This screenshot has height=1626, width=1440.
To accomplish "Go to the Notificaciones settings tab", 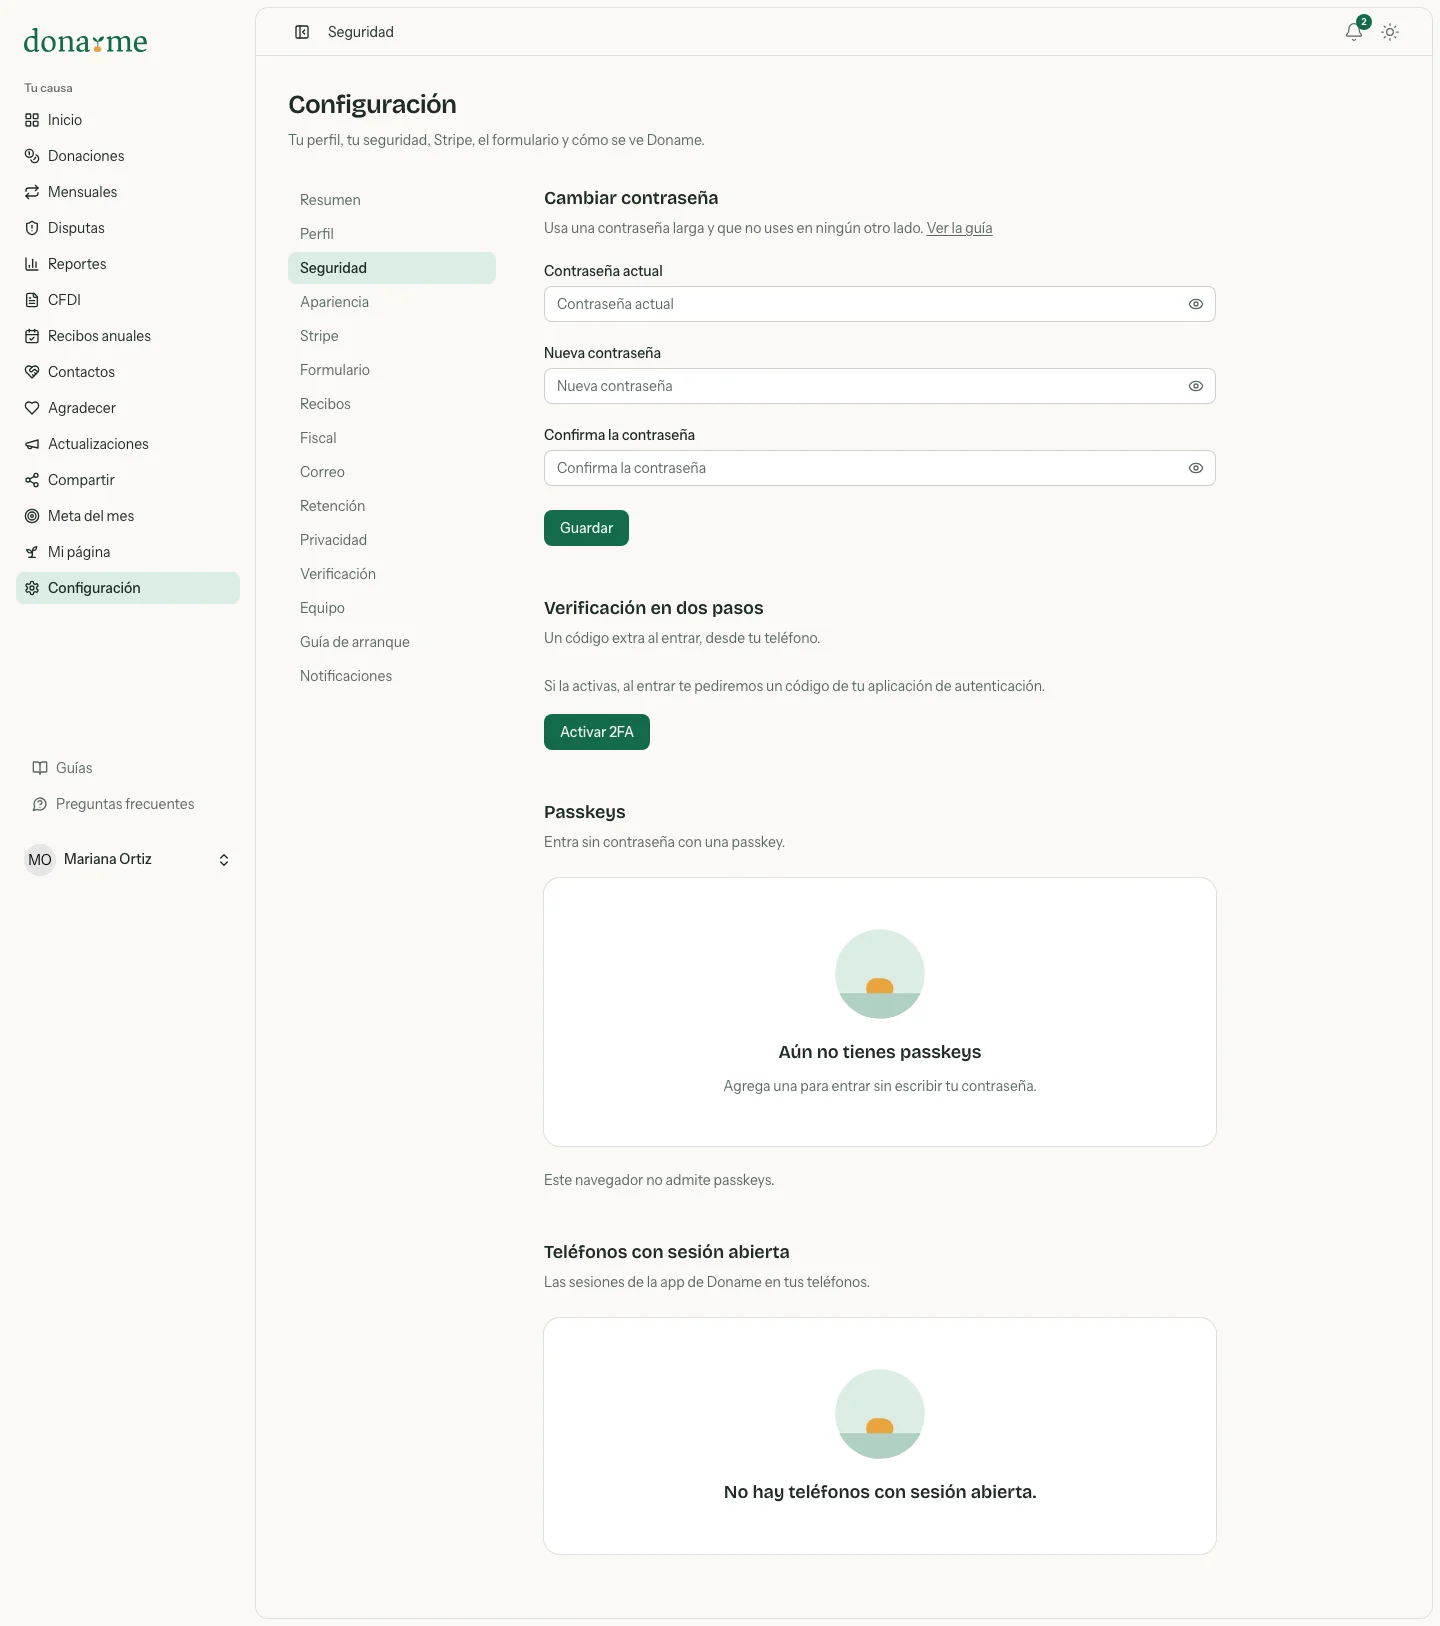I will pos(392,676).
